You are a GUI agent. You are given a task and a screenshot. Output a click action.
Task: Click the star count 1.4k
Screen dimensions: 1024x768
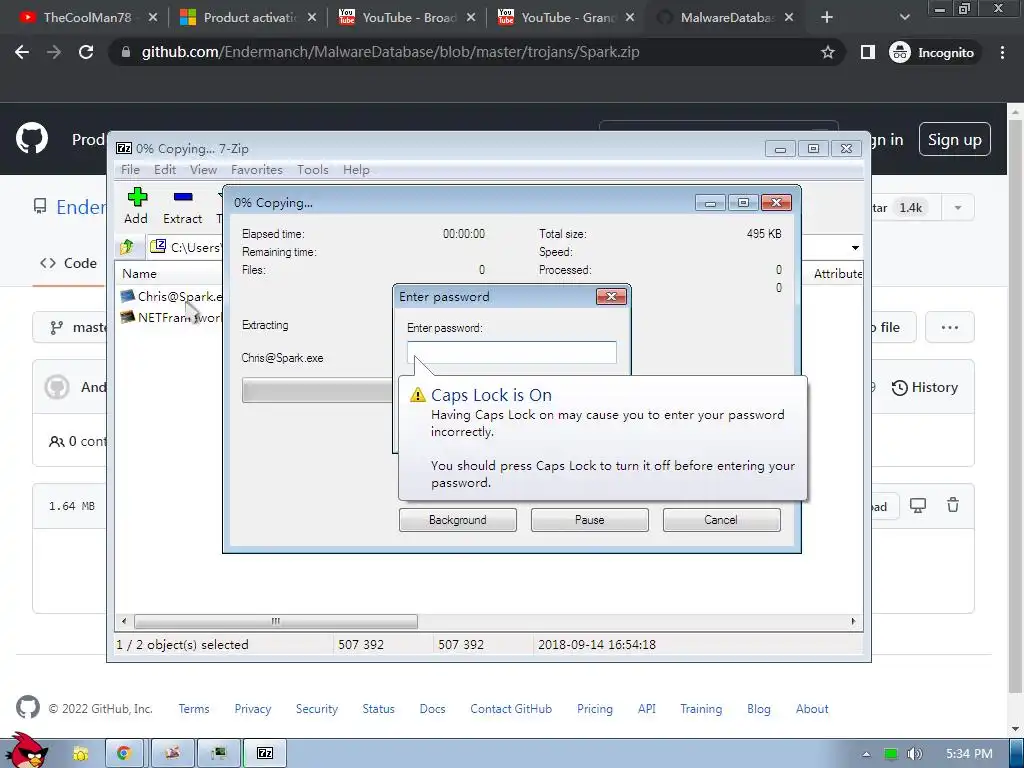(910, 208)
